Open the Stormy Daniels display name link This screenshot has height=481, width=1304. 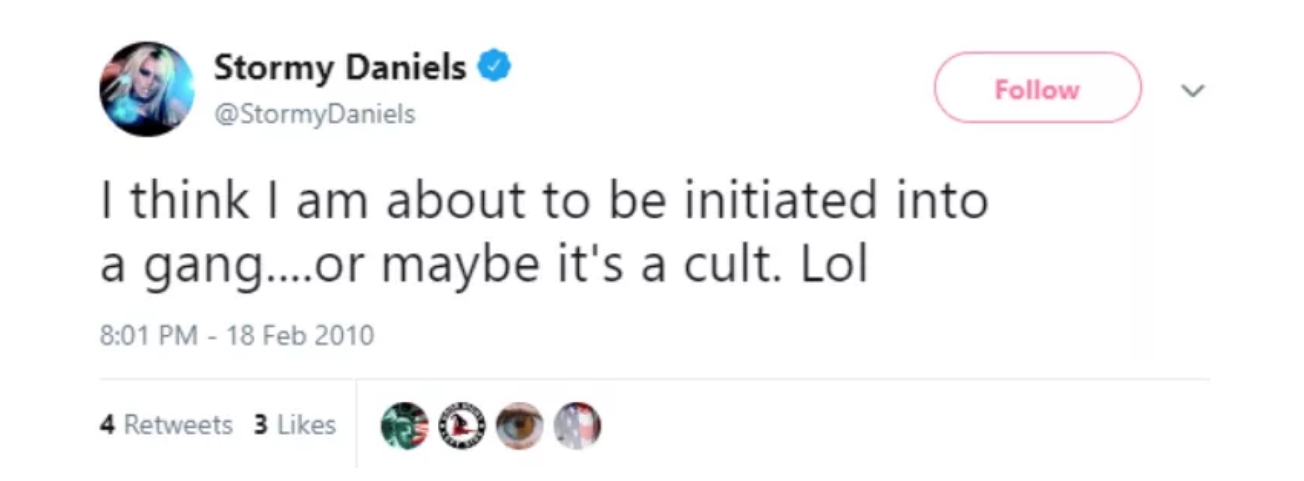click(x=340, y=68)
